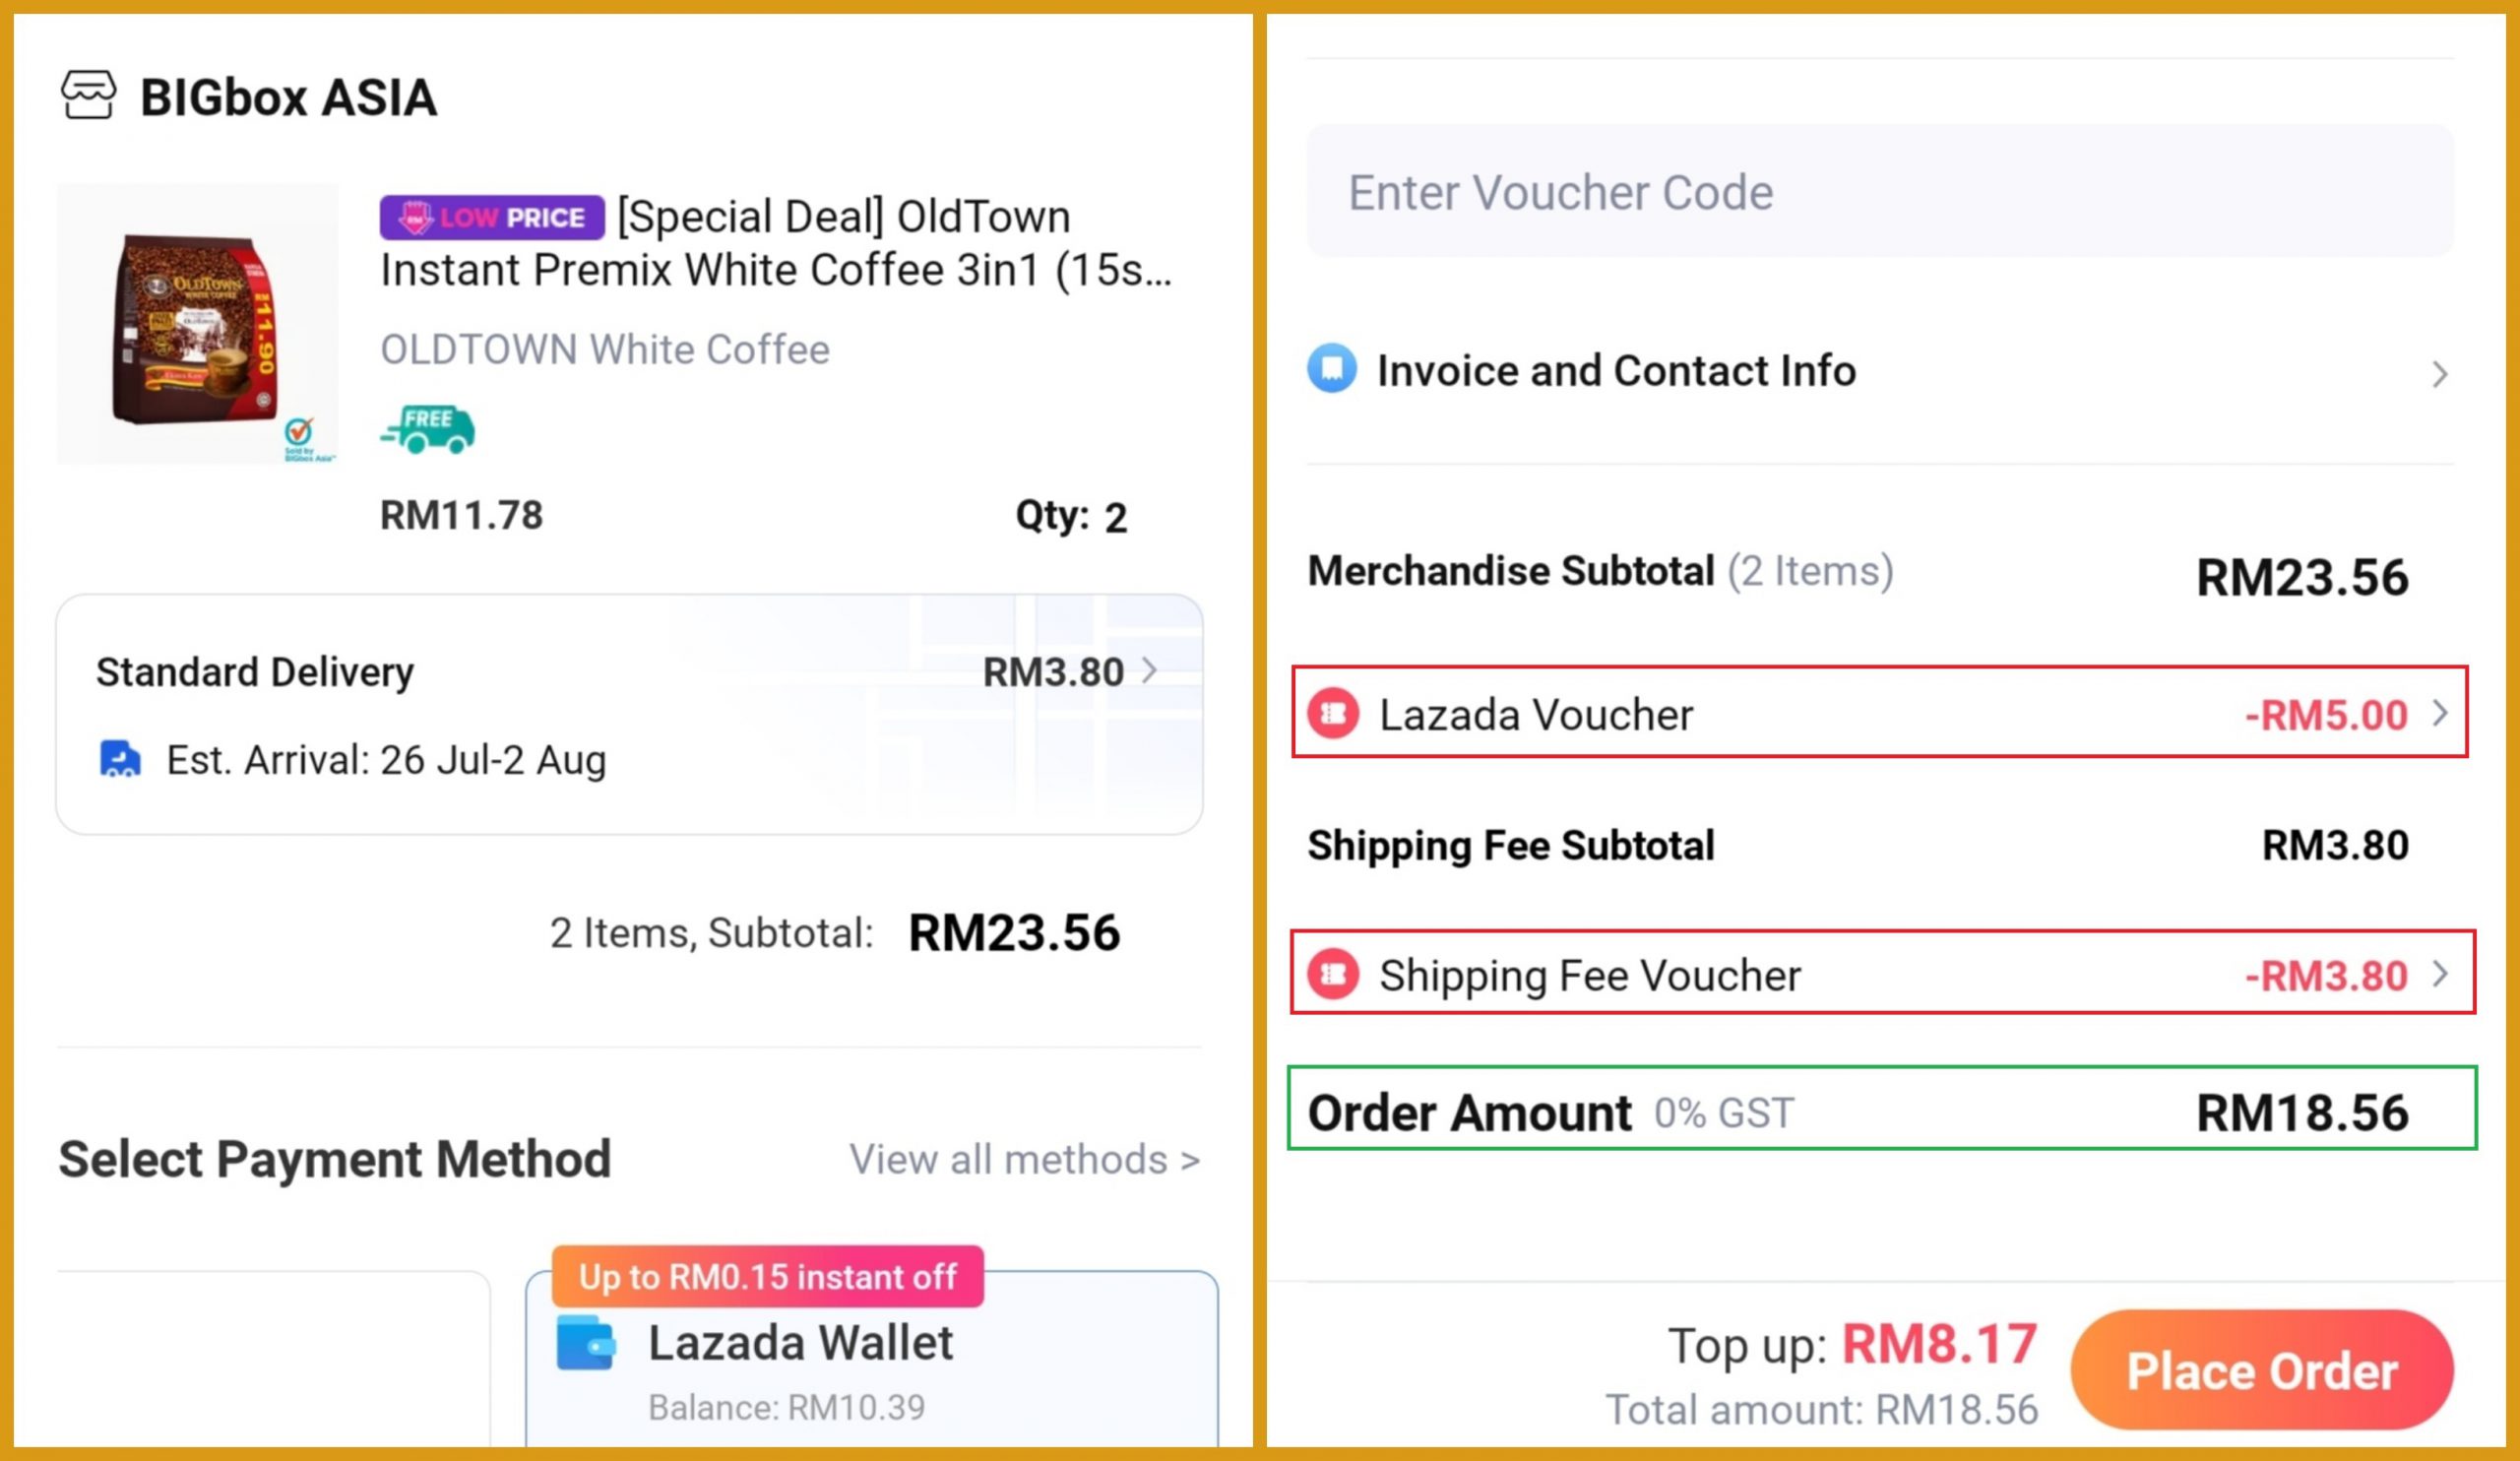Click the BIGbox ASIA store name
The height and width of the screenshot is (1461, 2520).
pos(288,98)
